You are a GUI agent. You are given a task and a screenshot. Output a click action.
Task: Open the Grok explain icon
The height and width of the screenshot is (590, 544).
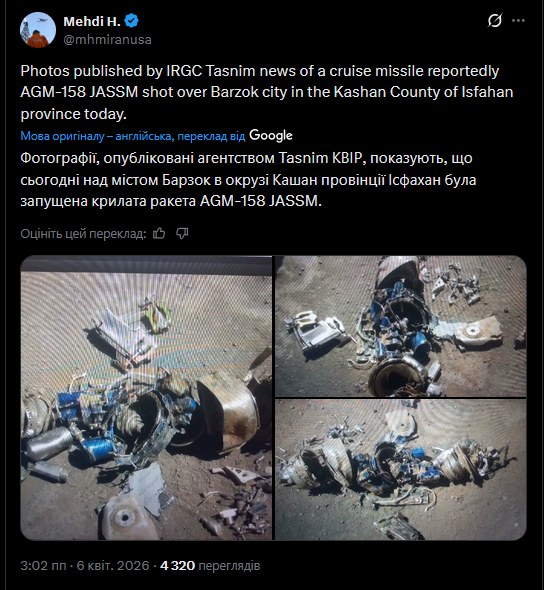pos(495,20)
